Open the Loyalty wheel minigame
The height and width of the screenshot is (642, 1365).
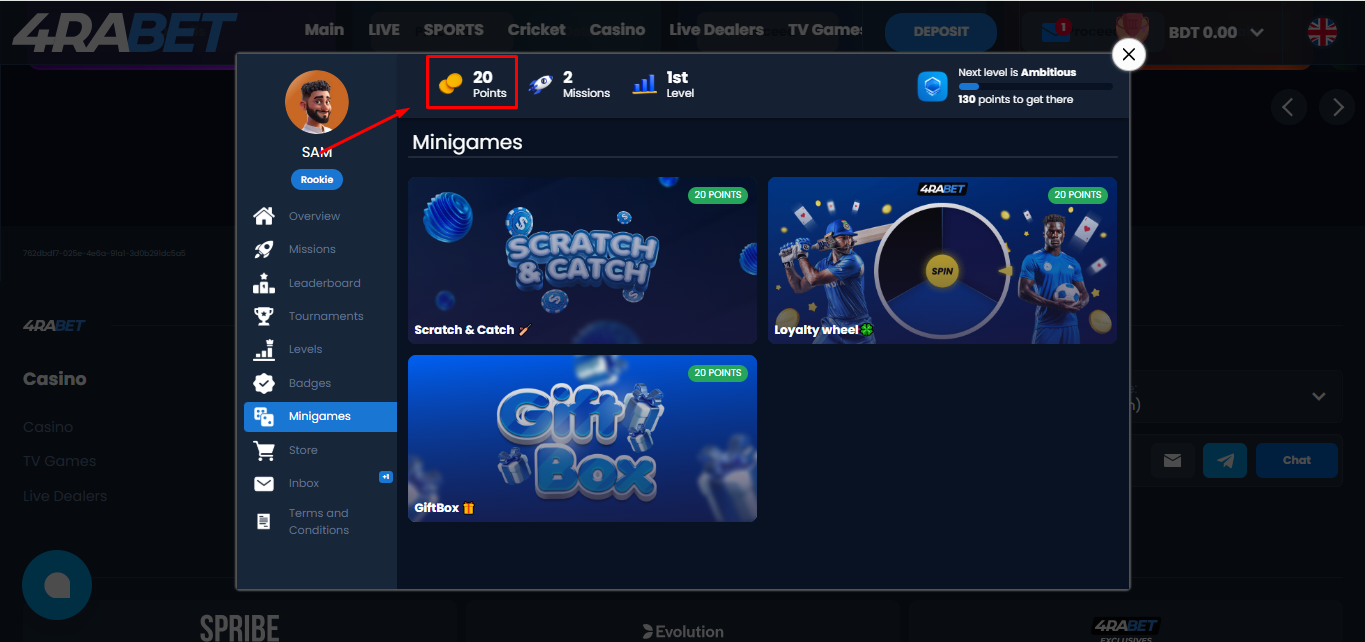pos(942,260)
